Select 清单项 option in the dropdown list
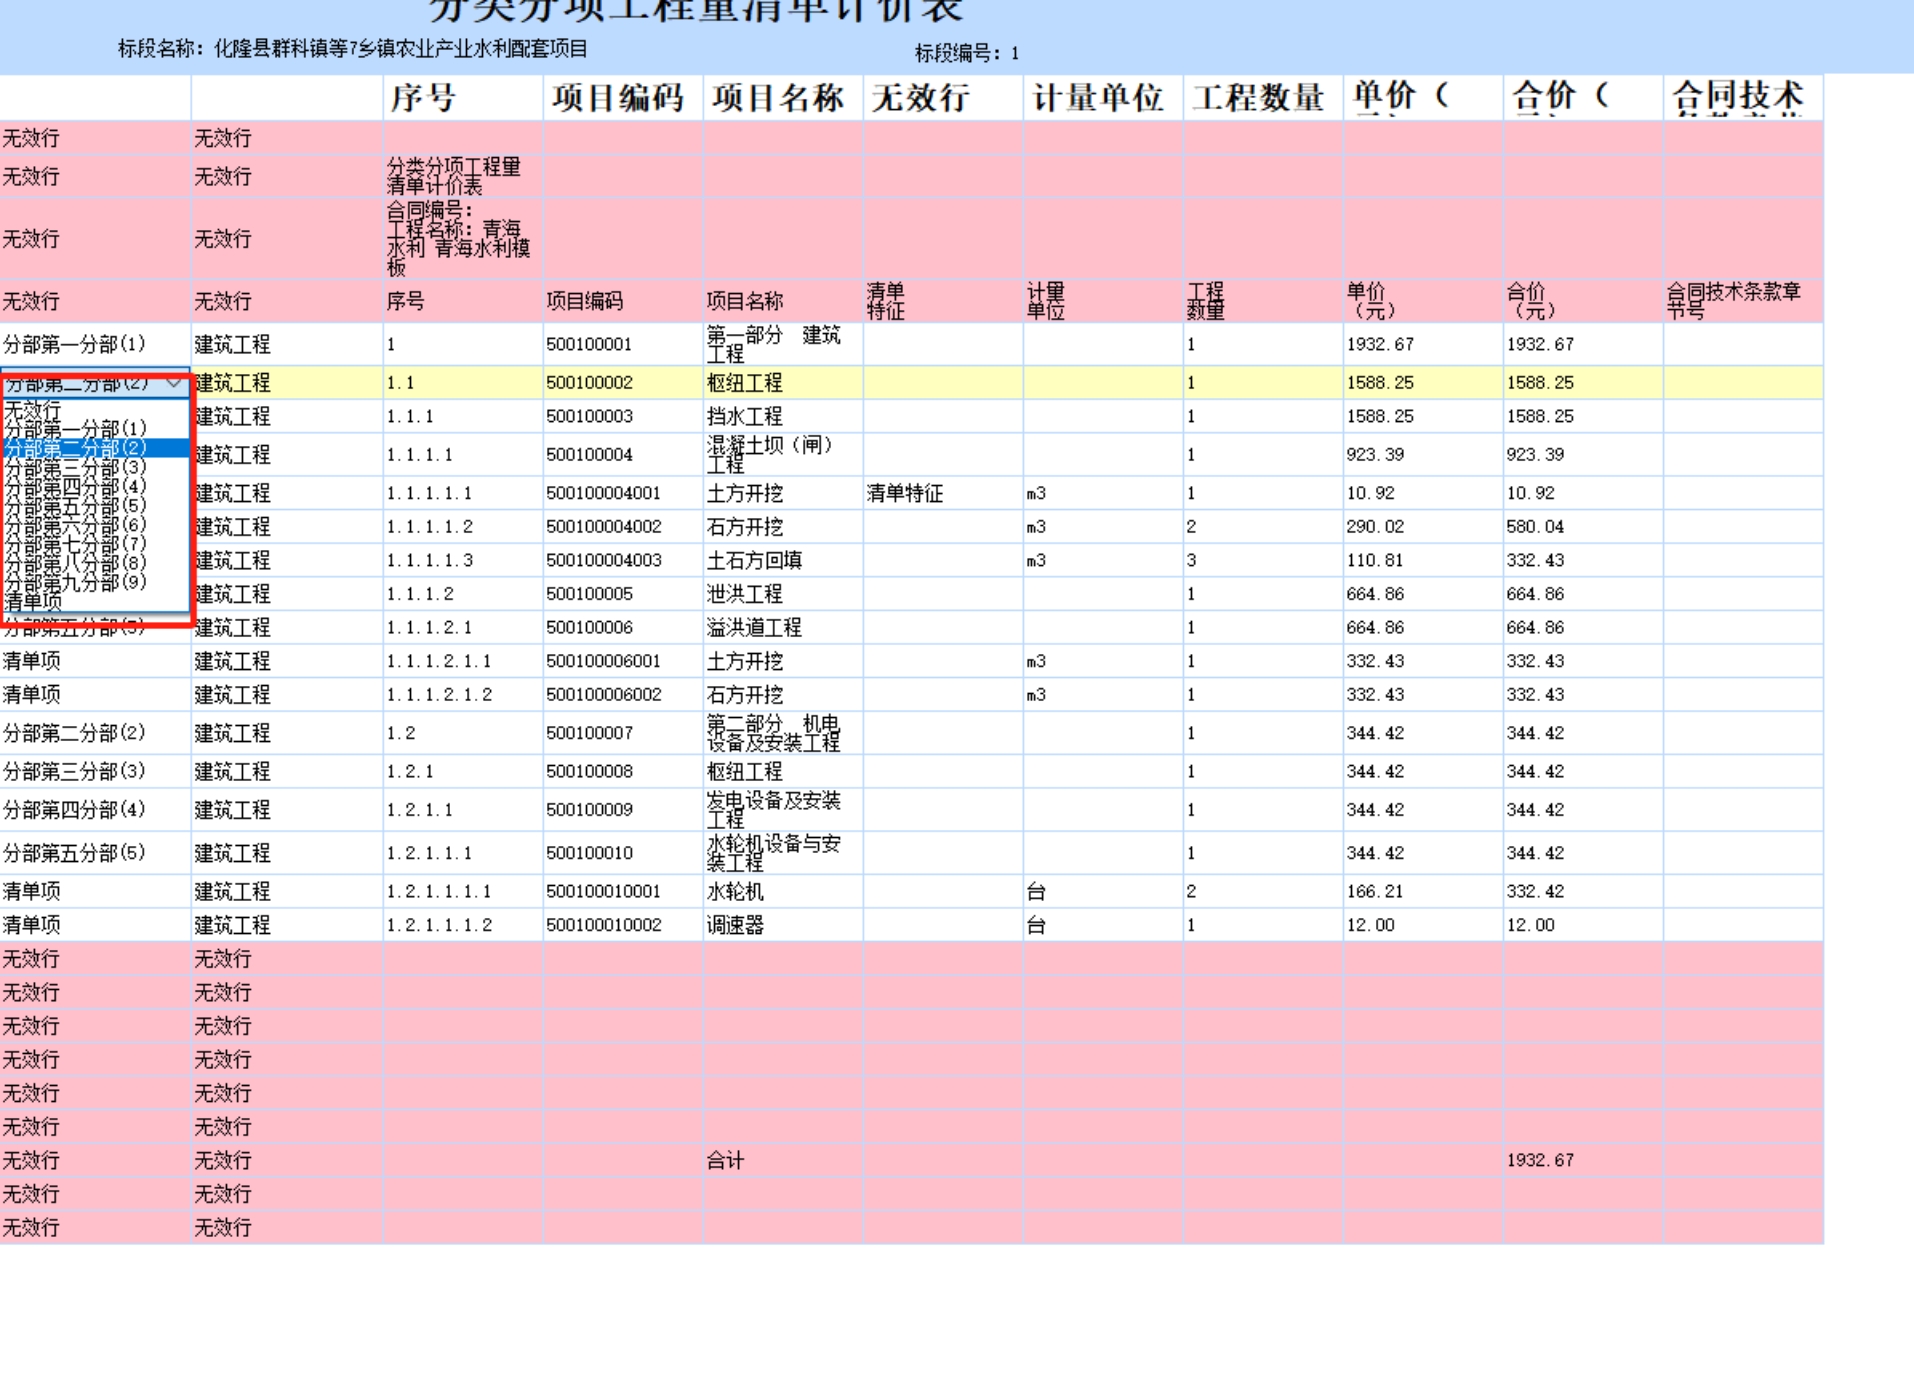Screen dimensions: 1914x1388 [x=33, y=601]
